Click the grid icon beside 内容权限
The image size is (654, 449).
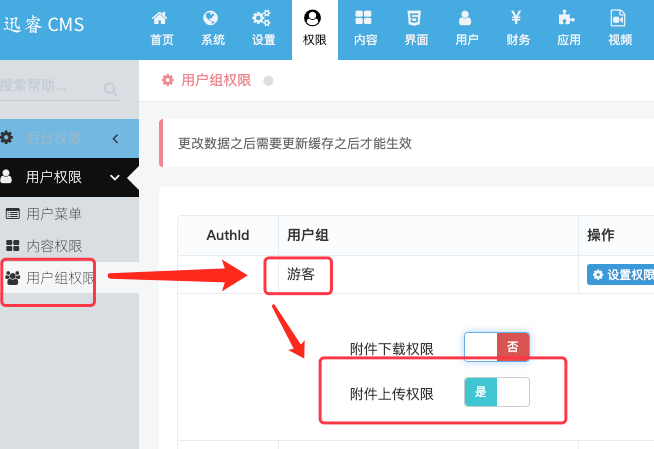(x=13, y=246)
